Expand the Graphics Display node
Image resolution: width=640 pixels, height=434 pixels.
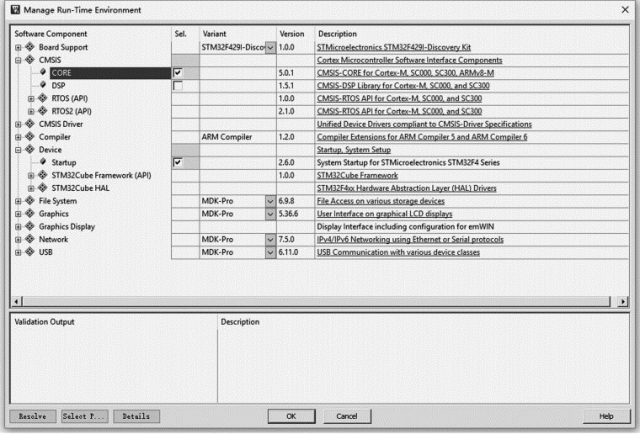(18, 227)
